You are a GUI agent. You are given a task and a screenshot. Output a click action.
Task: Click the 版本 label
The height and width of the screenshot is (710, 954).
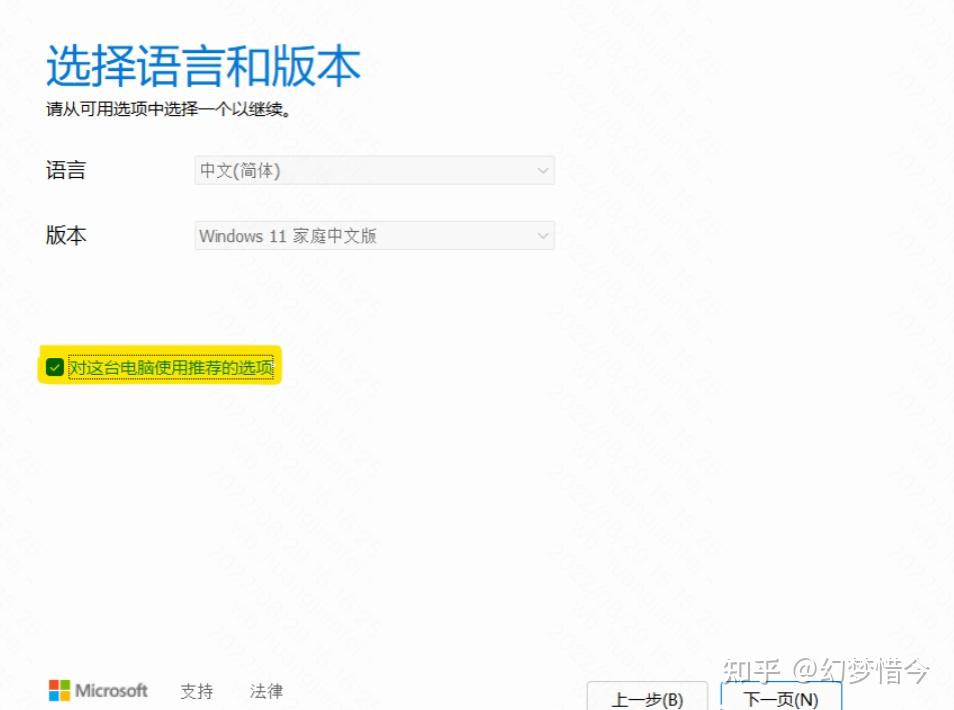(66, 235)
